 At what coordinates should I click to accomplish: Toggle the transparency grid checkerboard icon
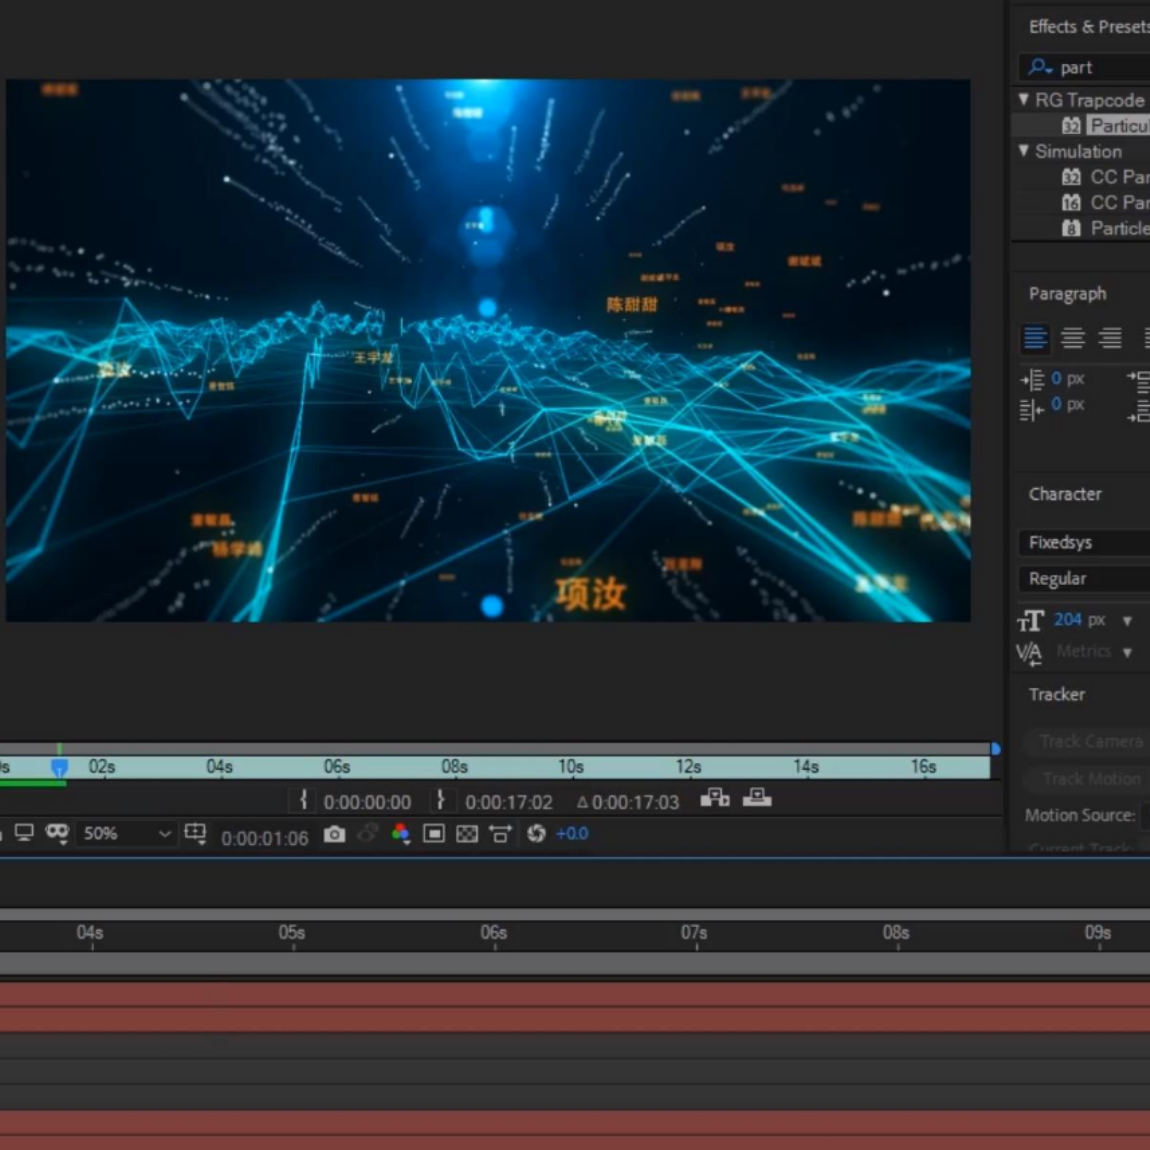[467, 834]
